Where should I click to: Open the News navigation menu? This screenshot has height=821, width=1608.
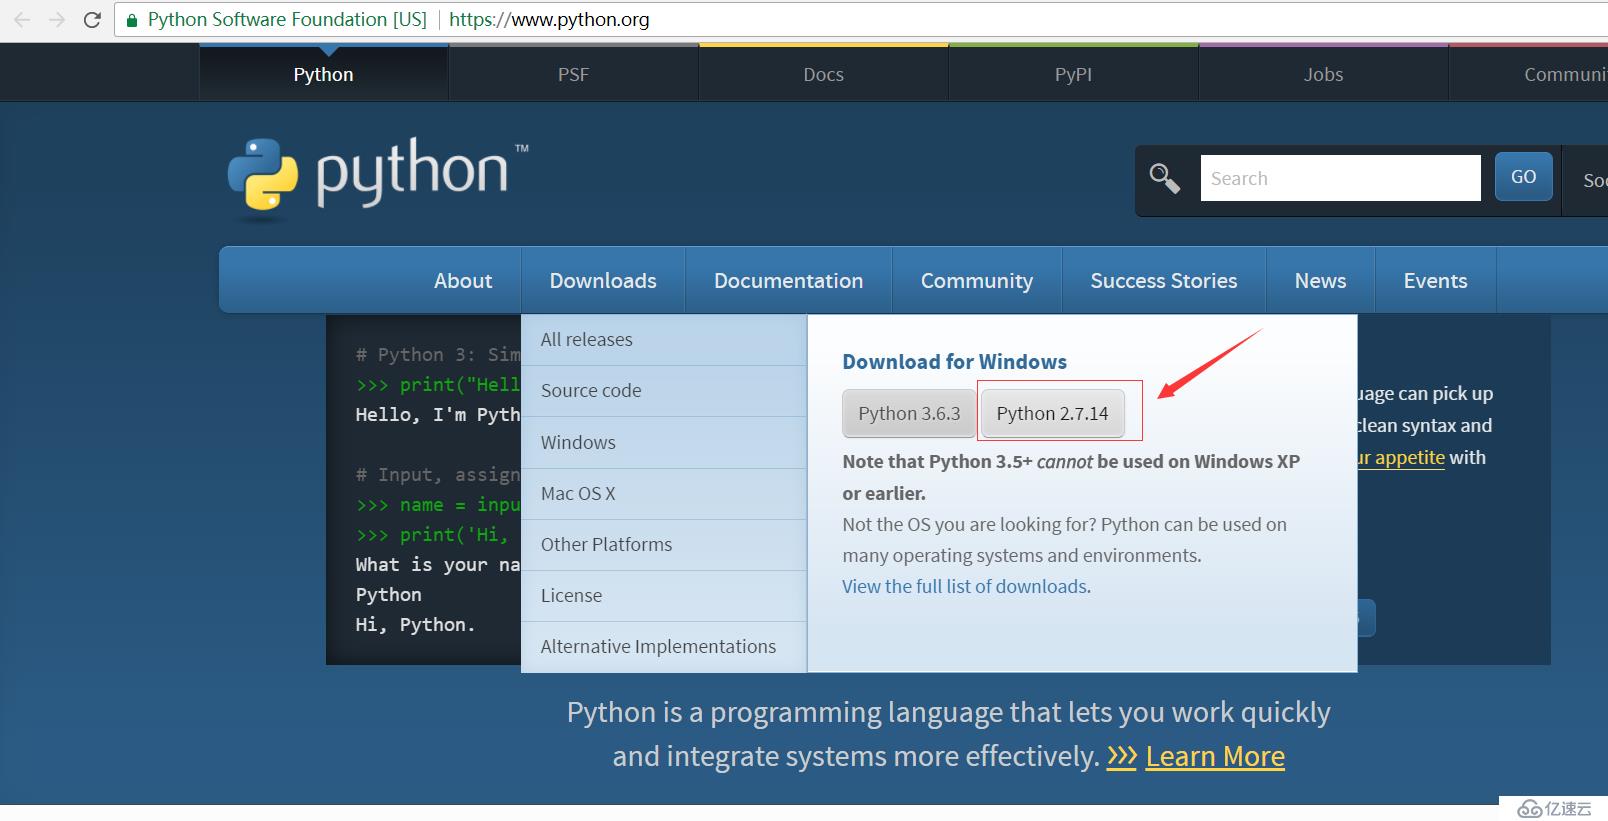click(x=1320, y=281)
